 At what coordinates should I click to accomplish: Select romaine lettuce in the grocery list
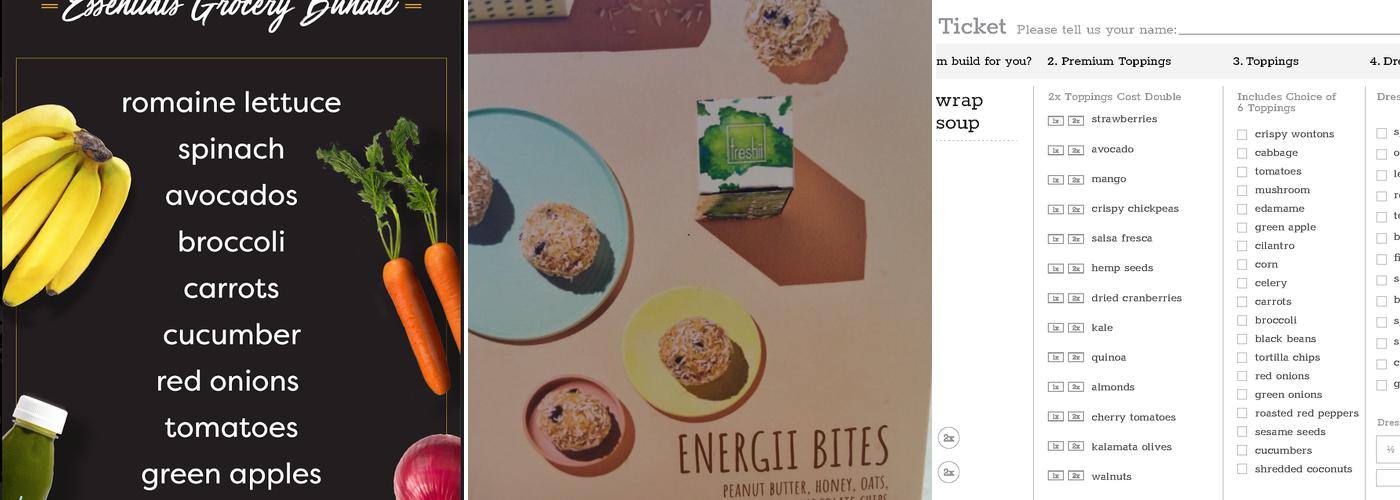pos(231,102)
